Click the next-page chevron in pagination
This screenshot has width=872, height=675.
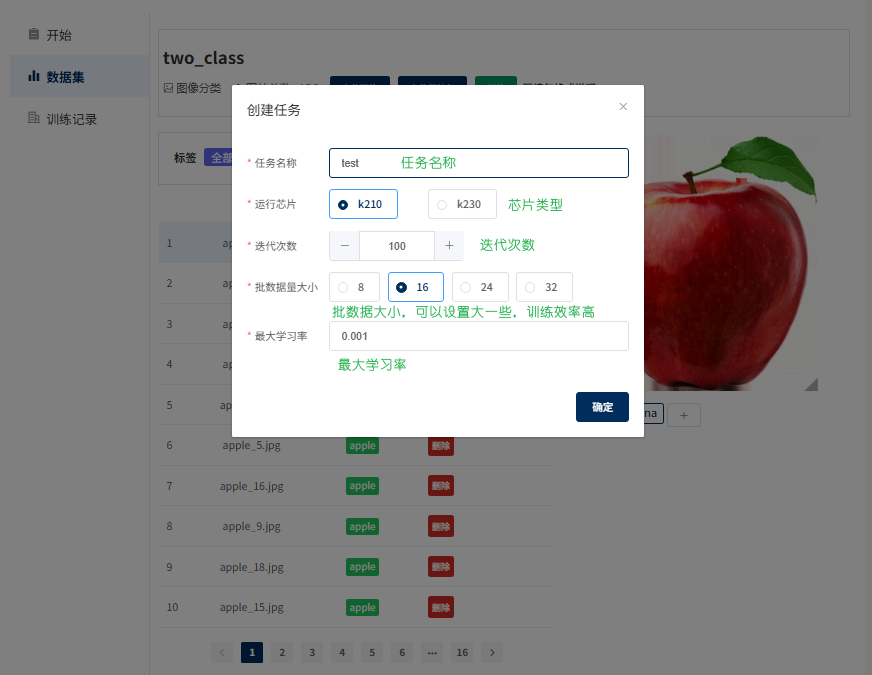pyautogui.click(x=492, y=652)
